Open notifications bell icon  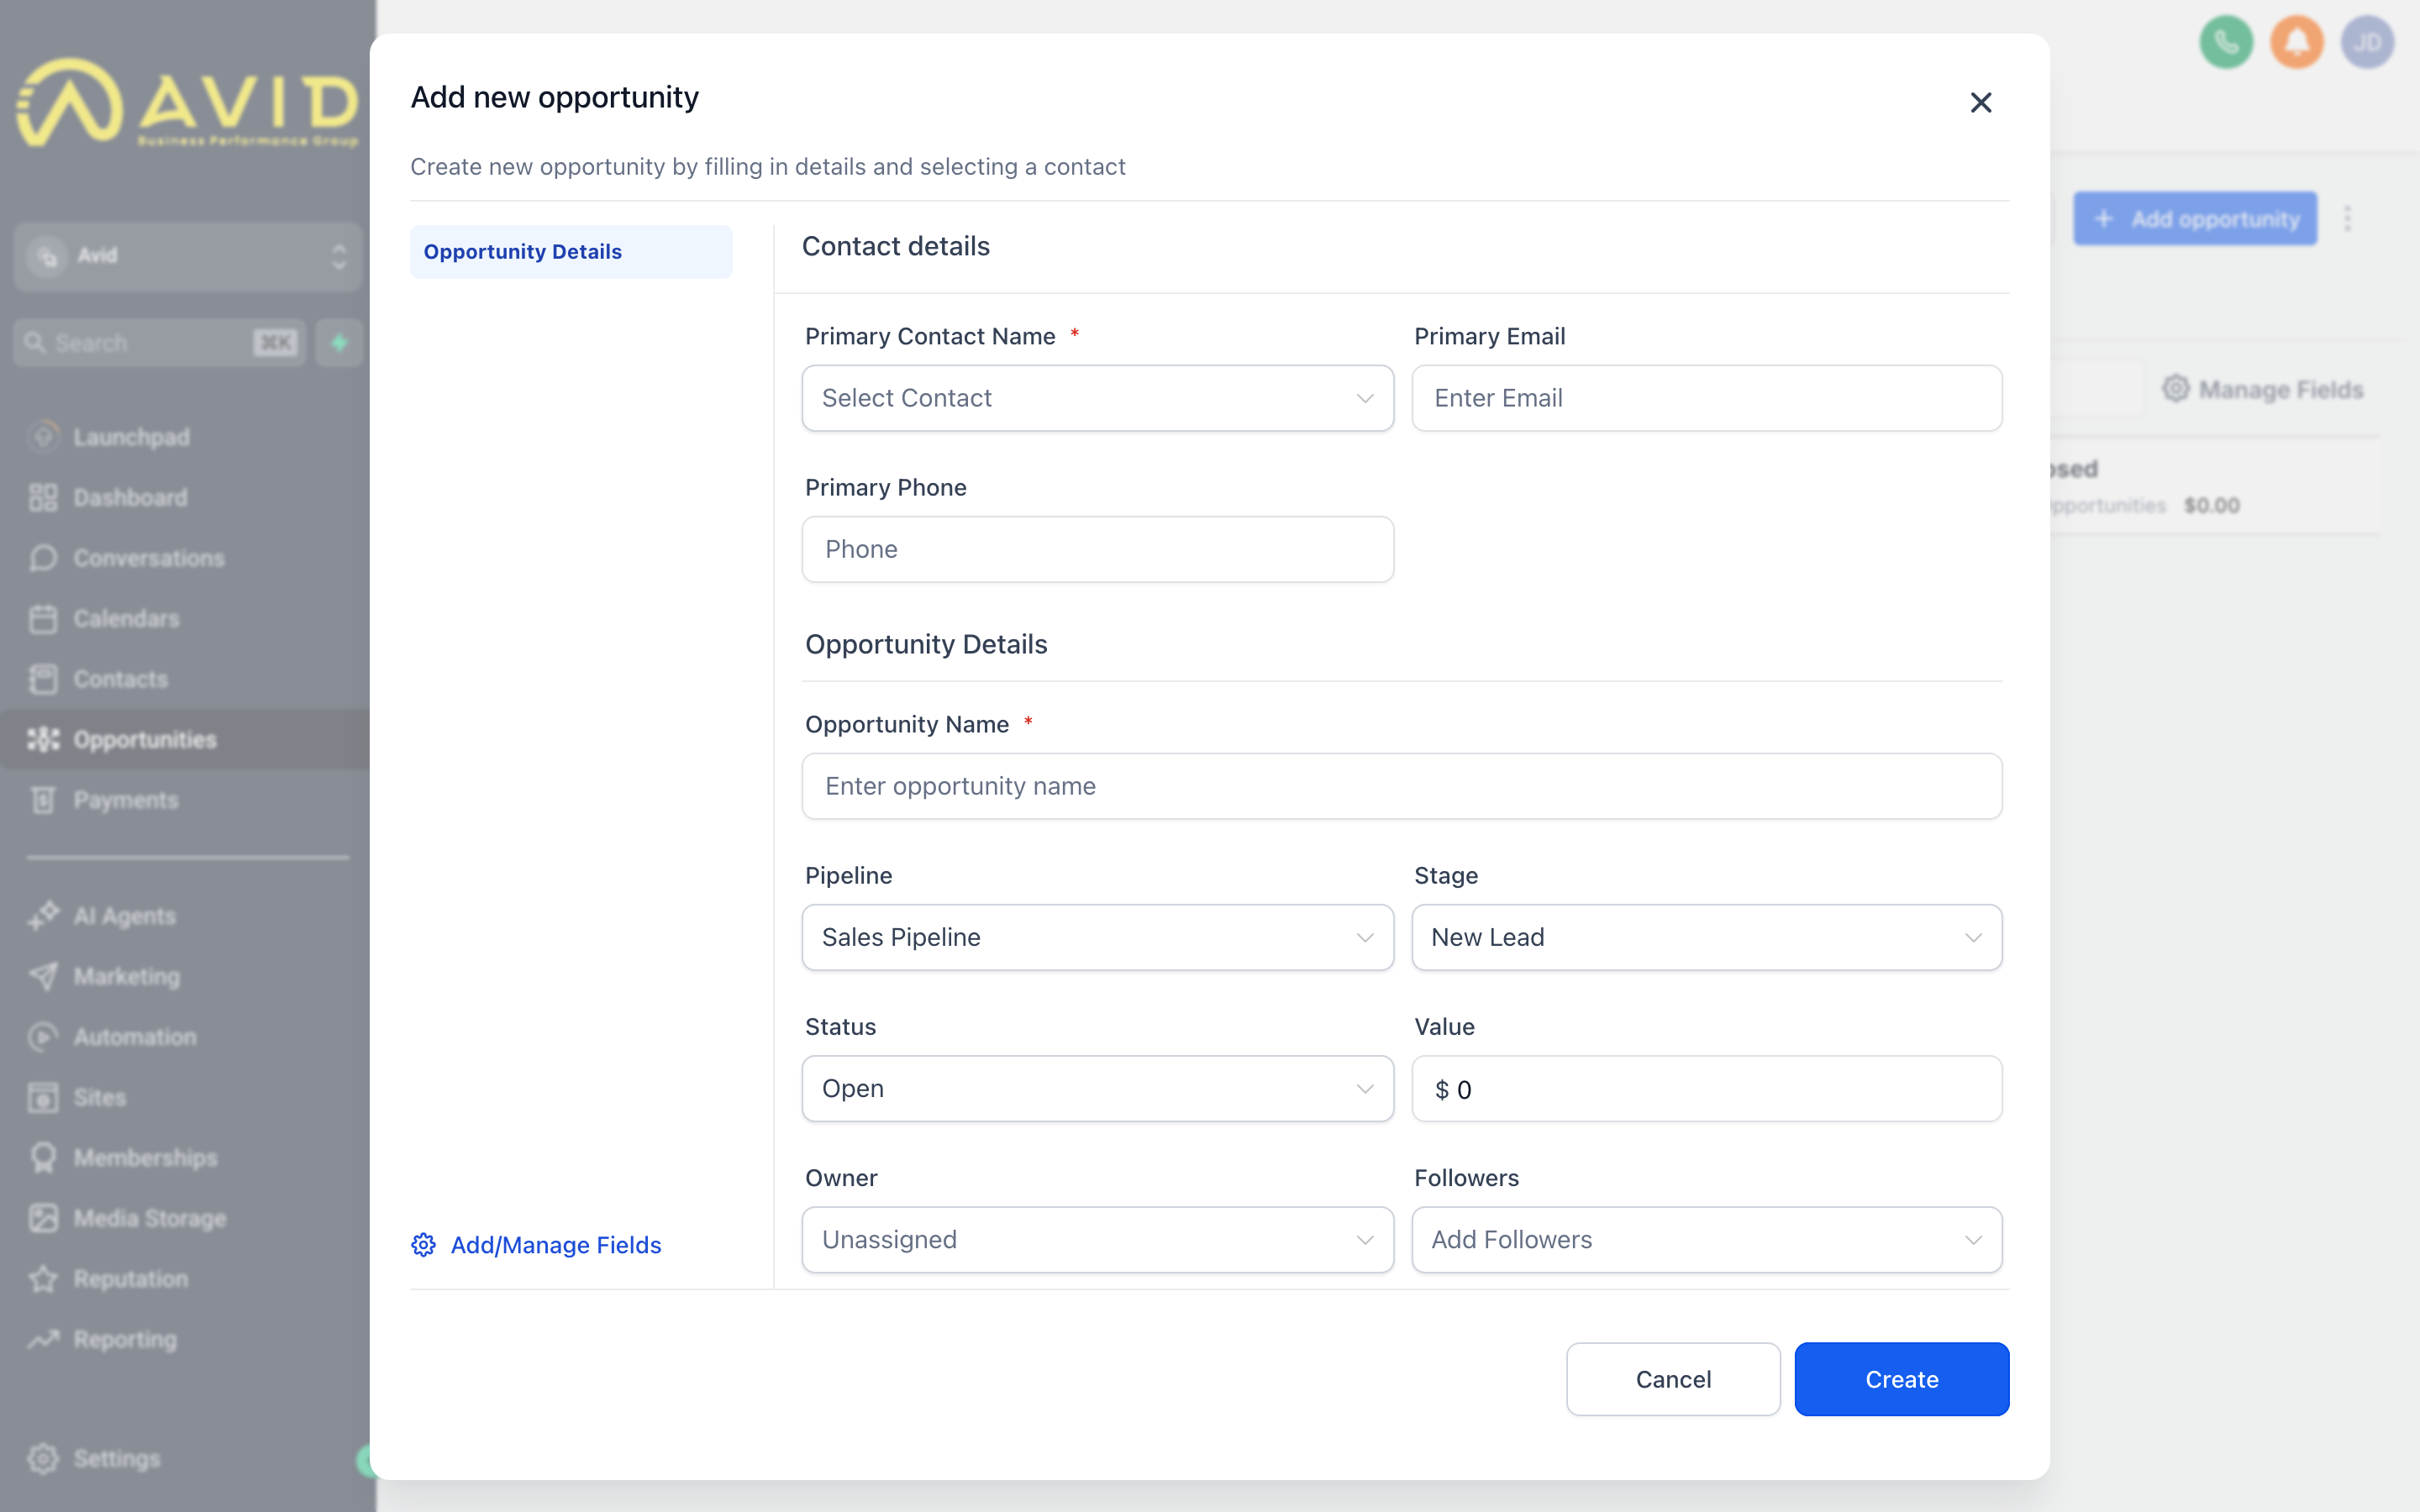click(2296, 42)
